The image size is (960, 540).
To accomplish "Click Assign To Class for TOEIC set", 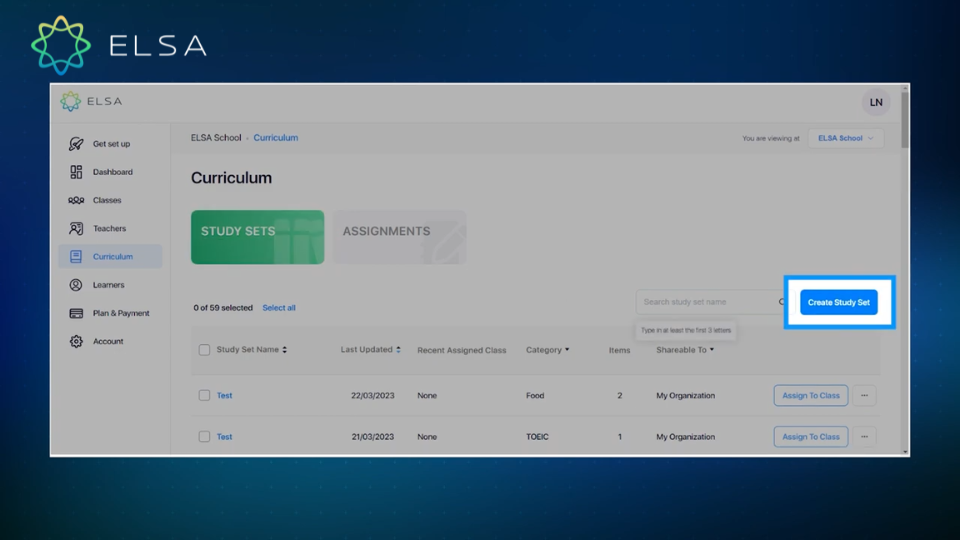I will point(811,437).
